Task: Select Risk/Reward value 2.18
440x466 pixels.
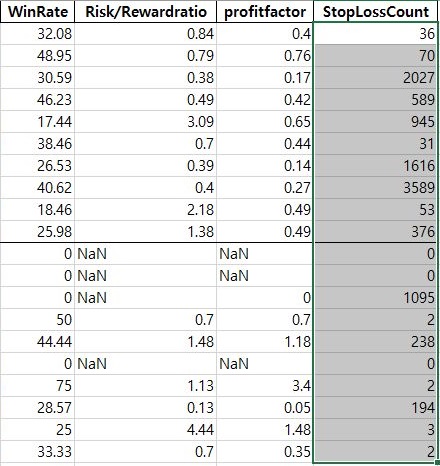Action: coord(146,210)
